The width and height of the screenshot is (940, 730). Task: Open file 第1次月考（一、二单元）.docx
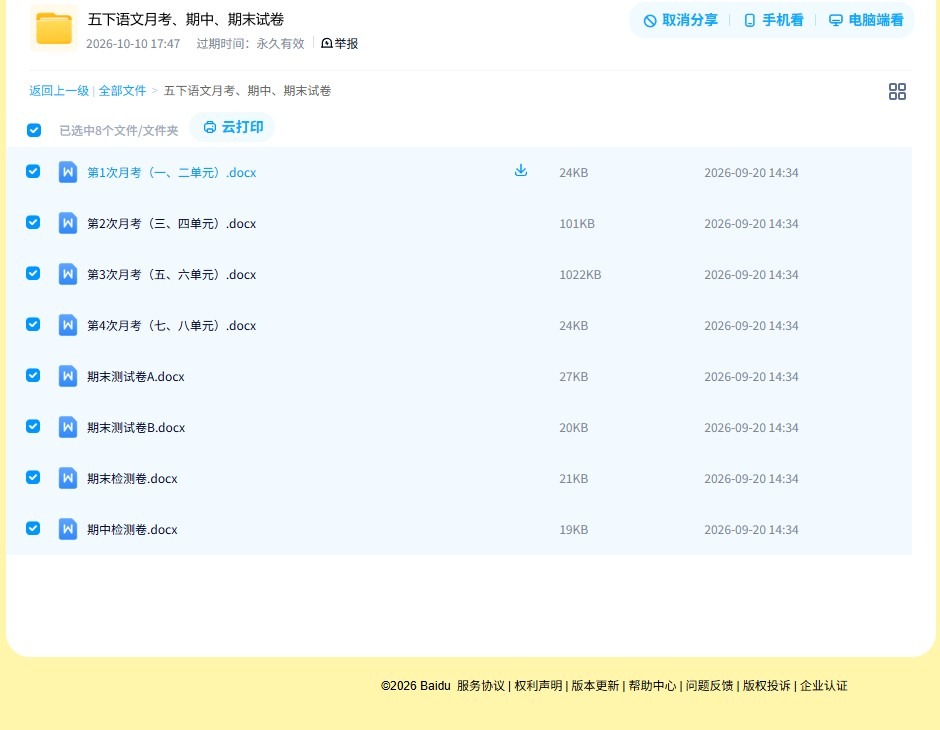[171, 173]
